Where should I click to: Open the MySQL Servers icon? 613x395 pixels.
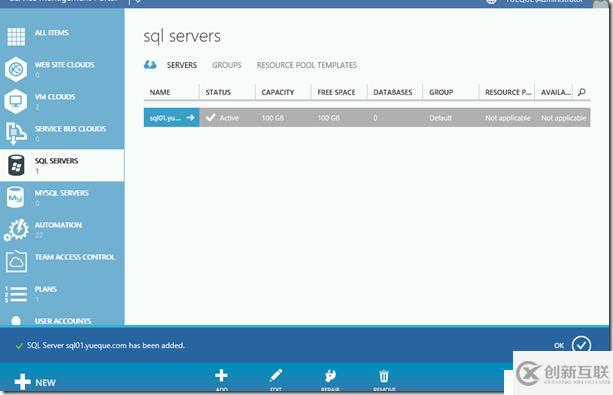click(15, 197)
